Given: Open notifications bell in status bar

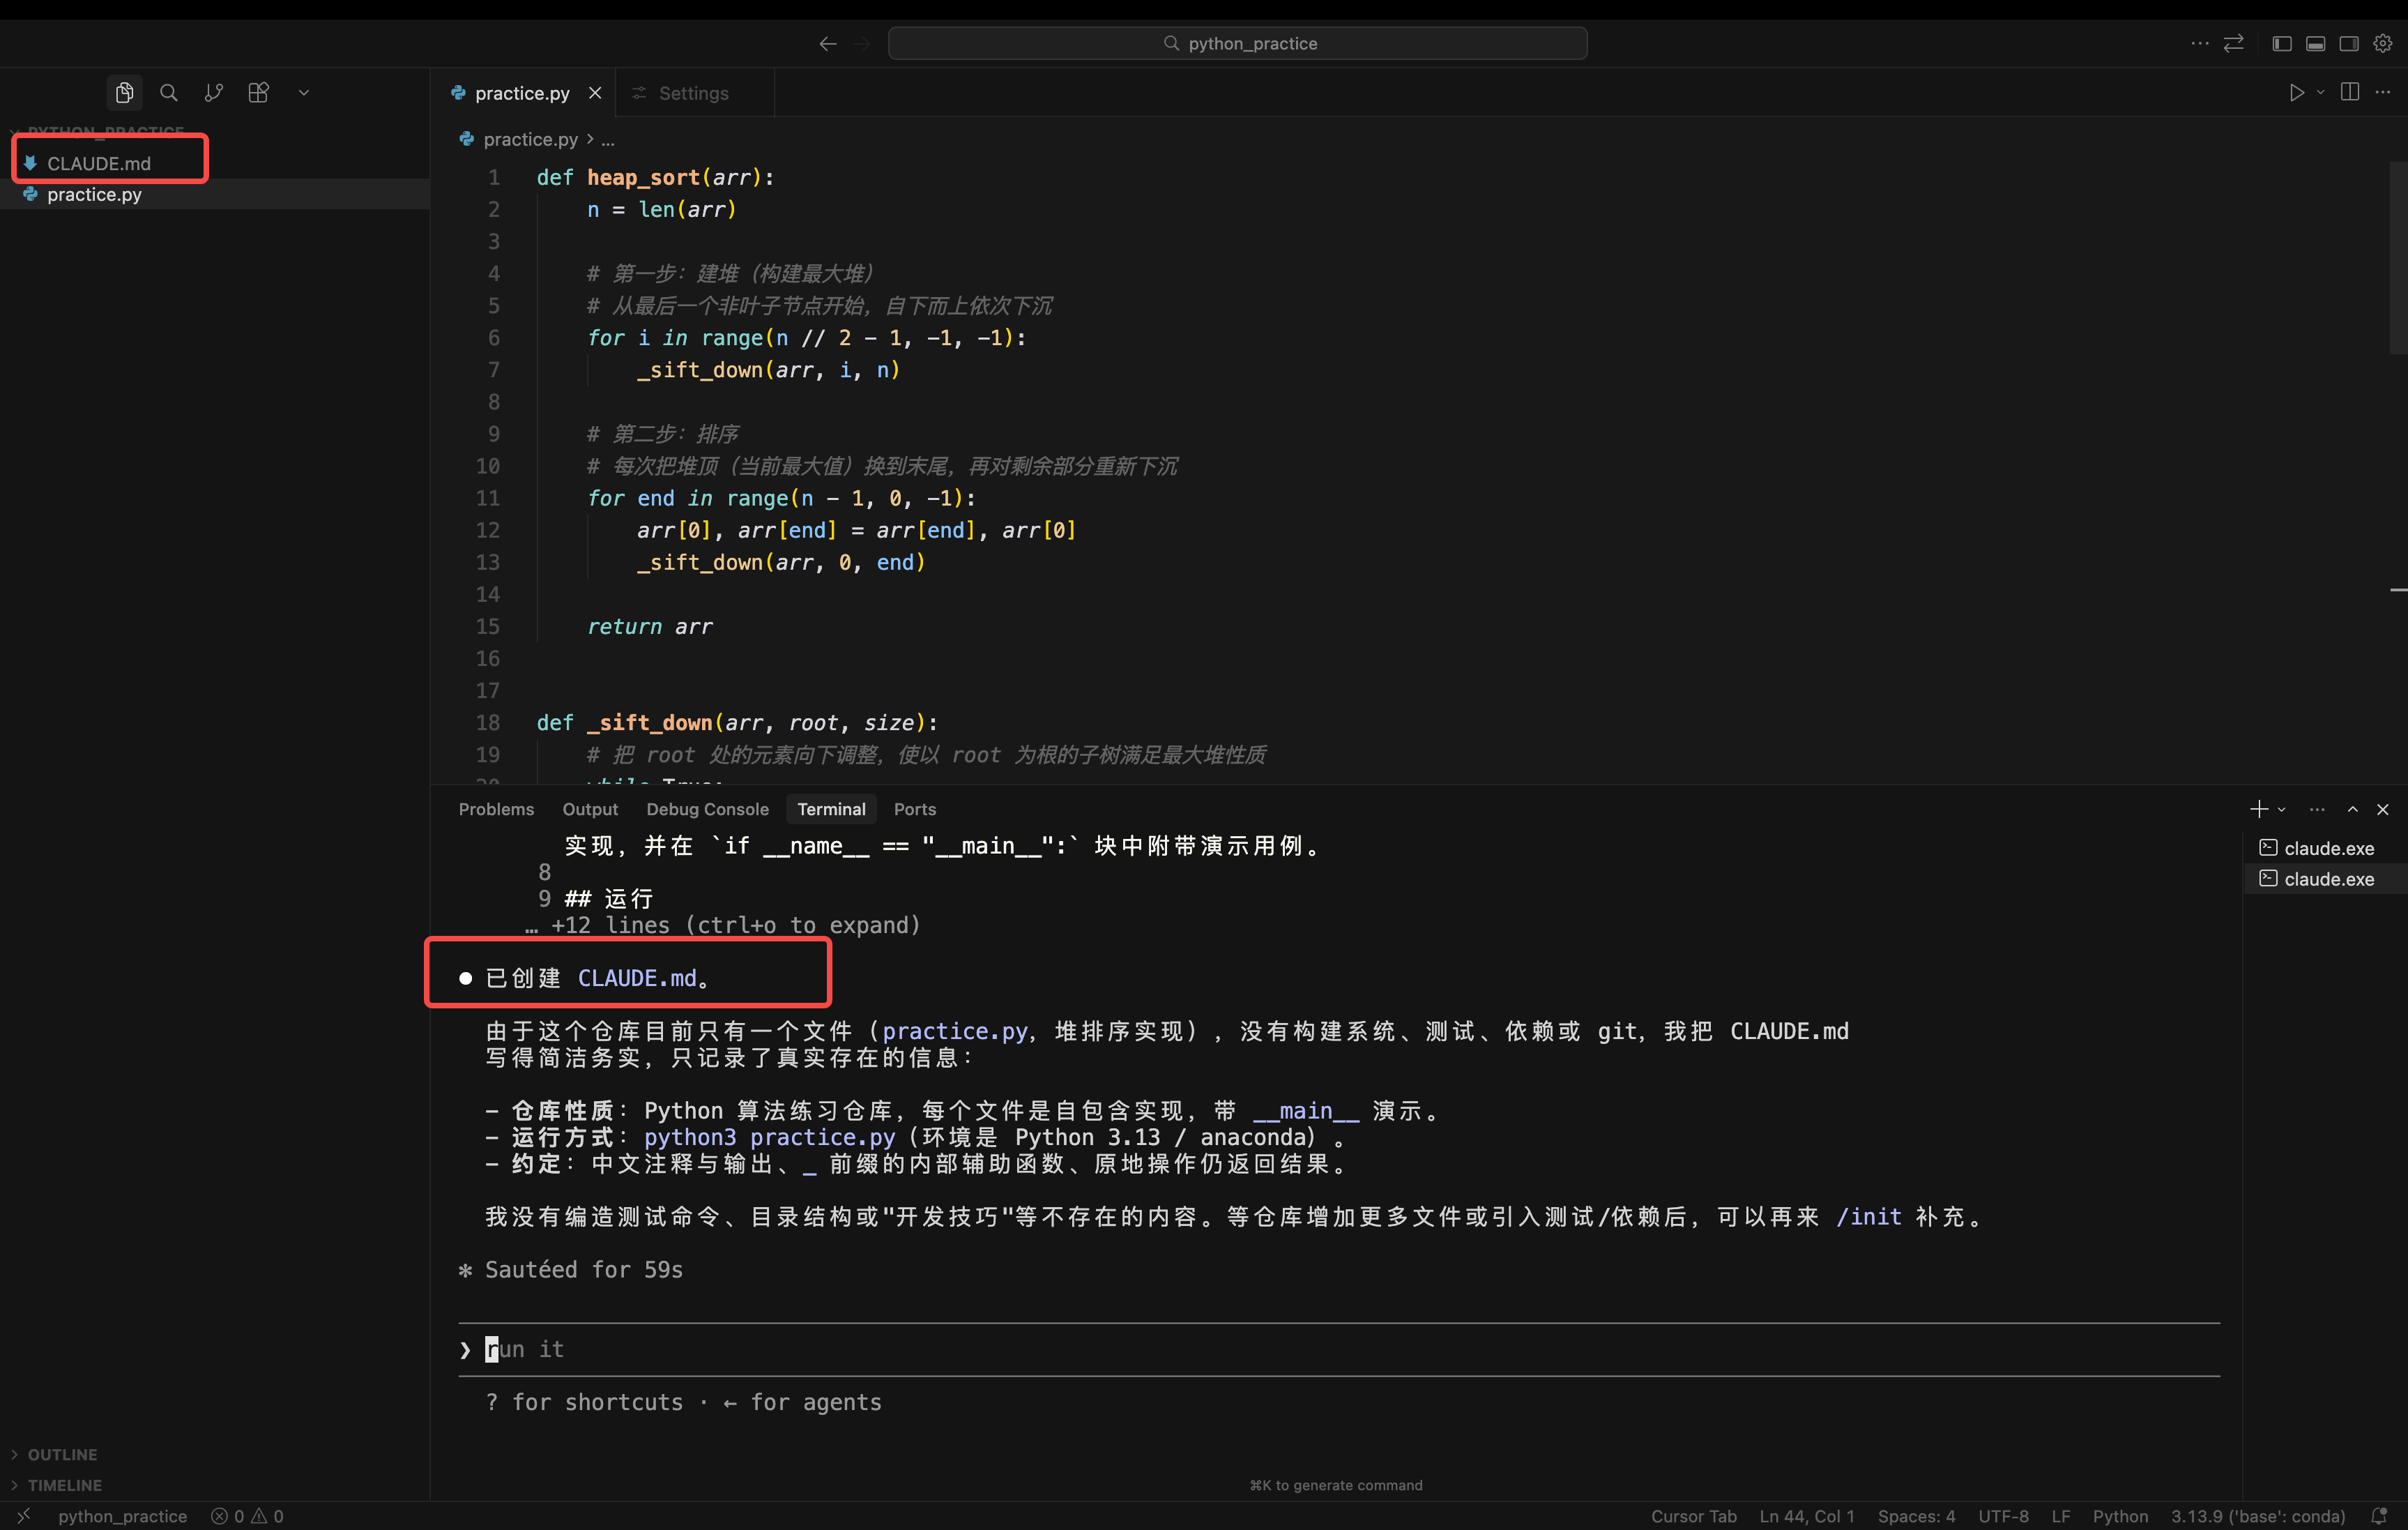Looking at the screenshot, I should pos(2379,1516).
